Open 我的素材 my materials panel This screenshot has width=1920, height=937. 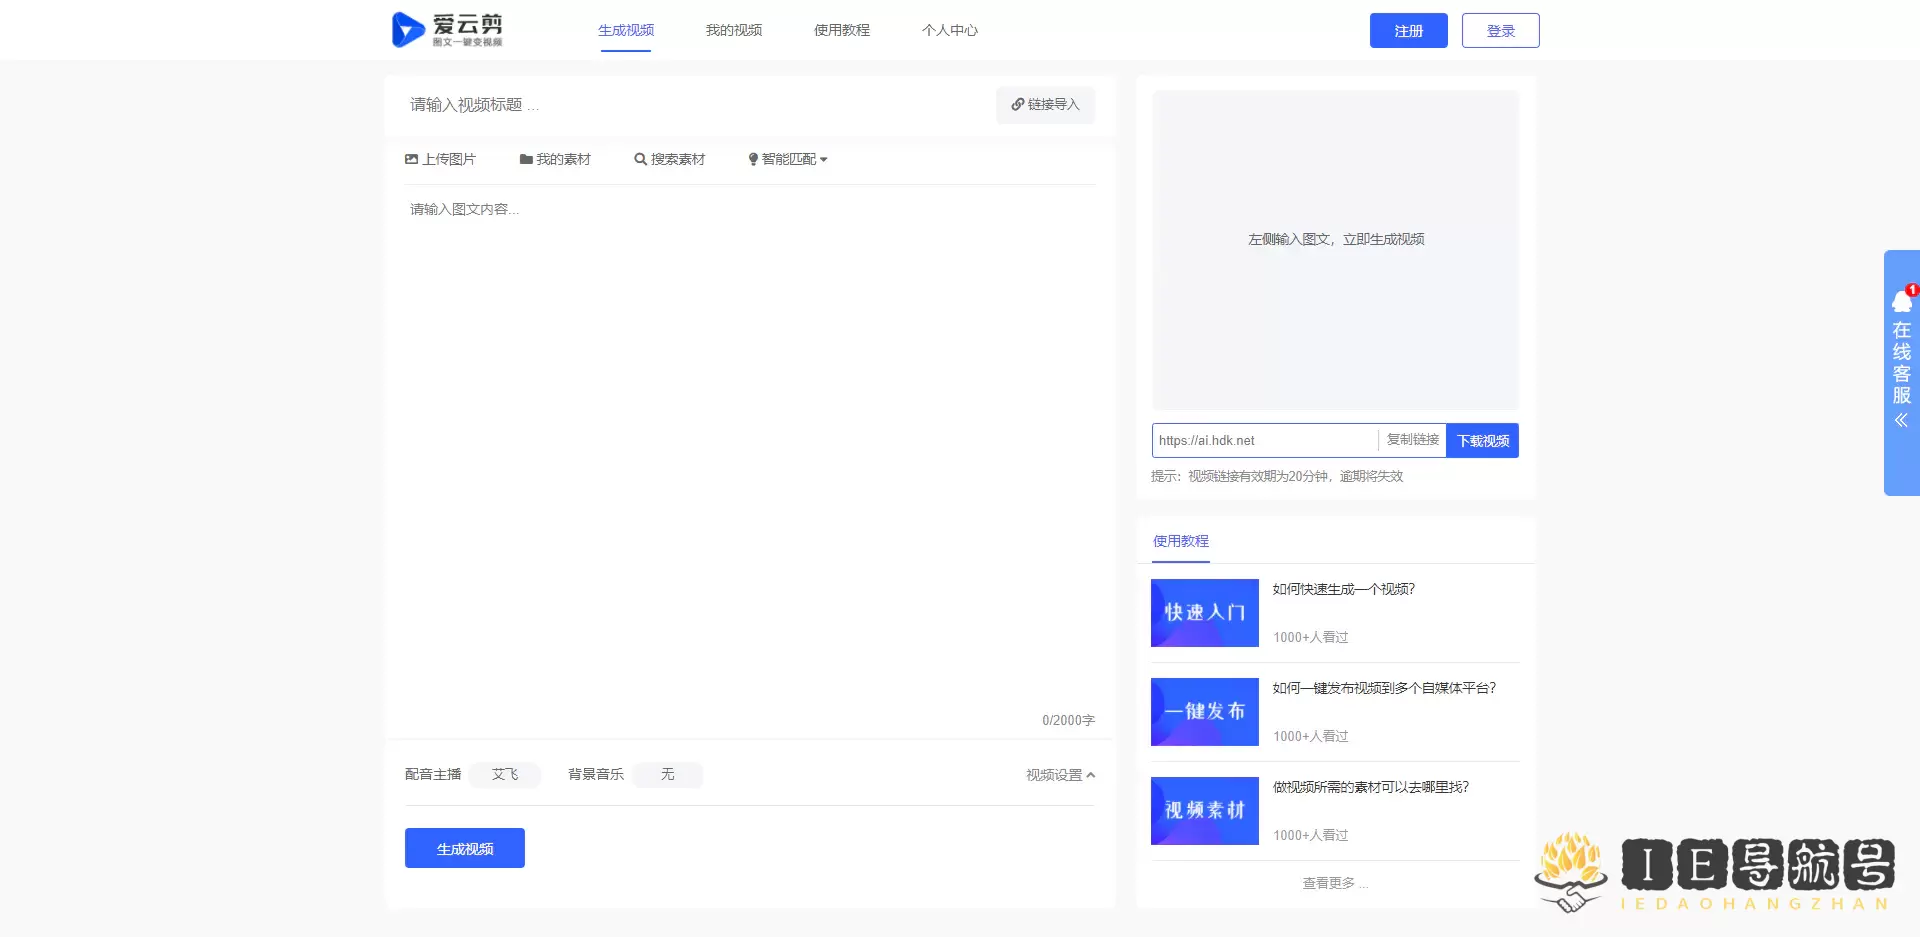pyautogui.click(x=556, y=159)
